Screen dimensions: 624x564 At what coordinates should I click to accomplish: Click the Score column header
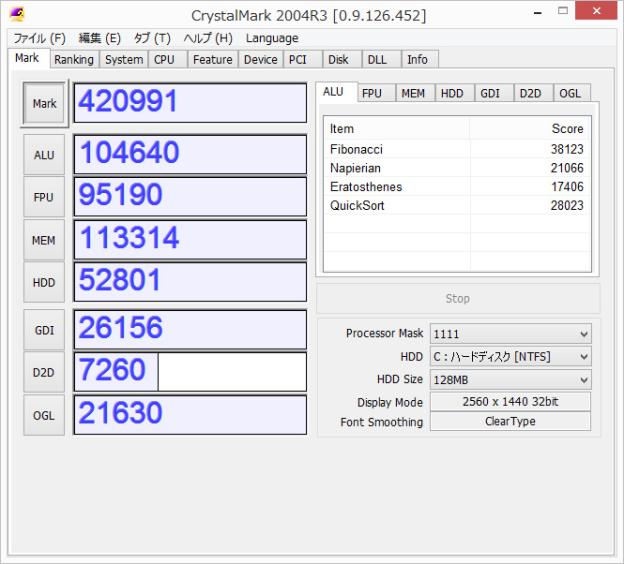coord(530,129)
